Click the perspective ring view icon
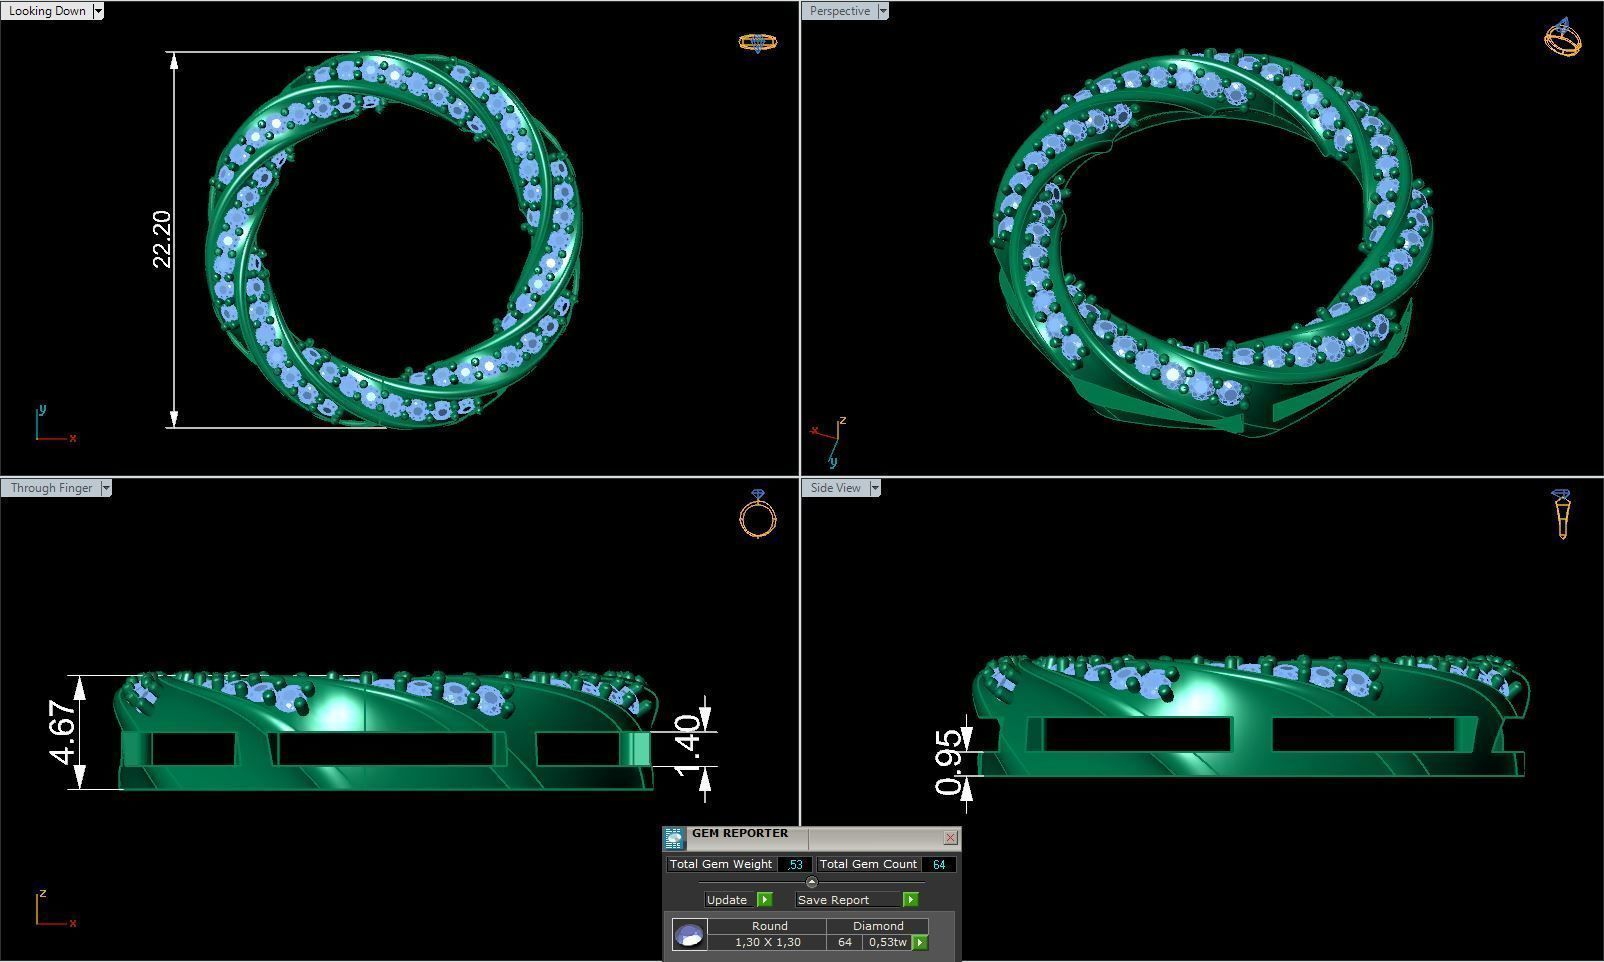Image resolution: width=1604 pixels, height=962 pixels. 1562,37
